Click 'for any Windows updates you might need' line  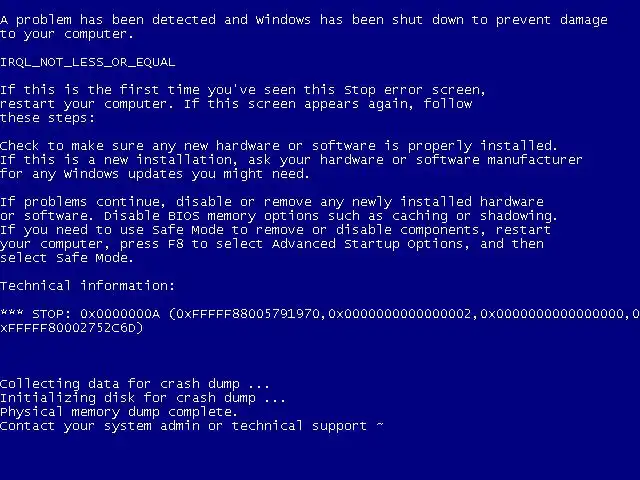pos(155,174)
